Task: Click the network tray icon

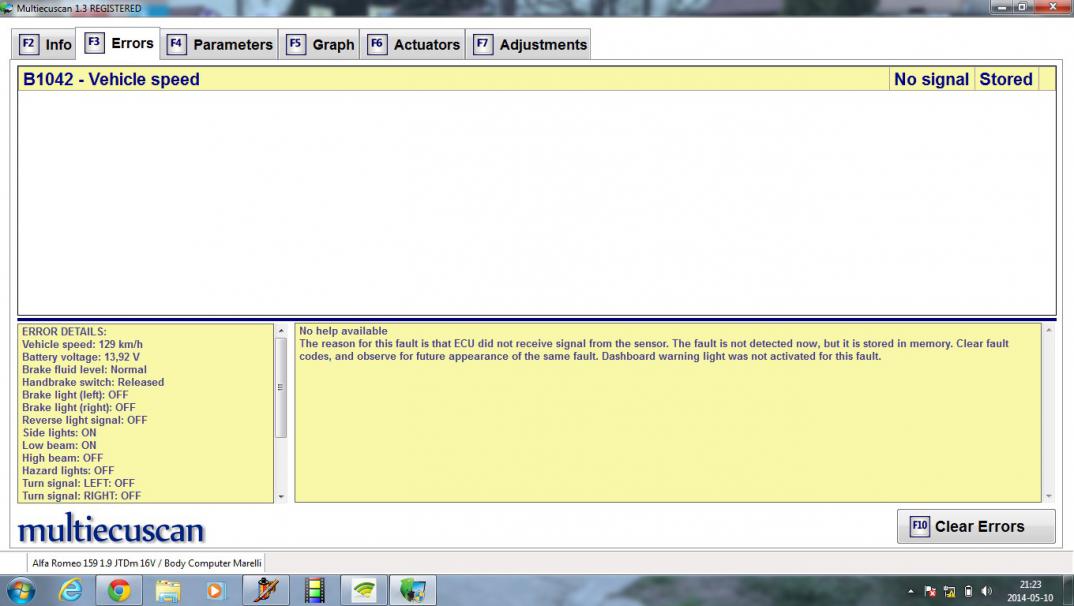Action: 949,592
